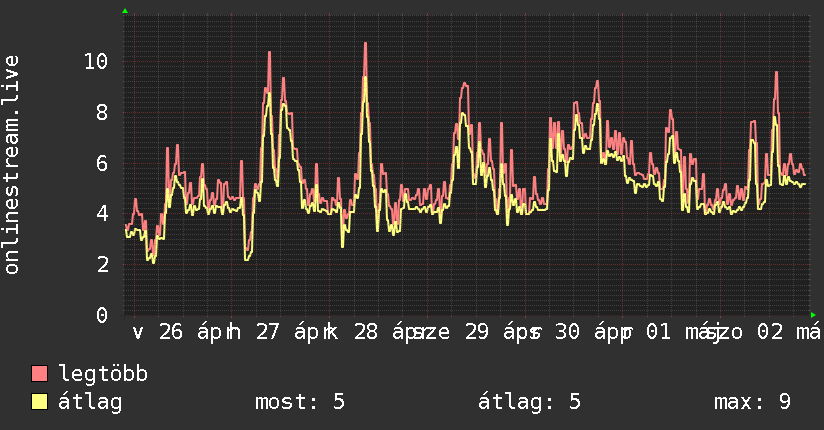This screenshot has width=824, height=430.
Task: Click the x-axis date label 30
Action: (x=568, y=332)
